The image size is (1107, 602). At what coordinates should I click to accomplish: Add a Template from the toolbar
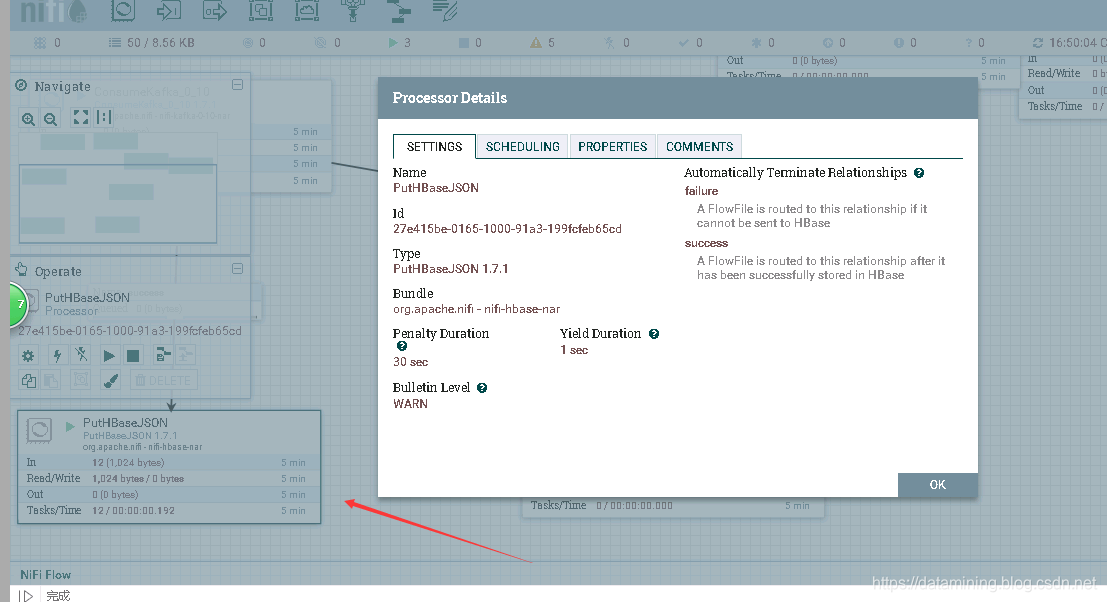(x=400, y=11)
